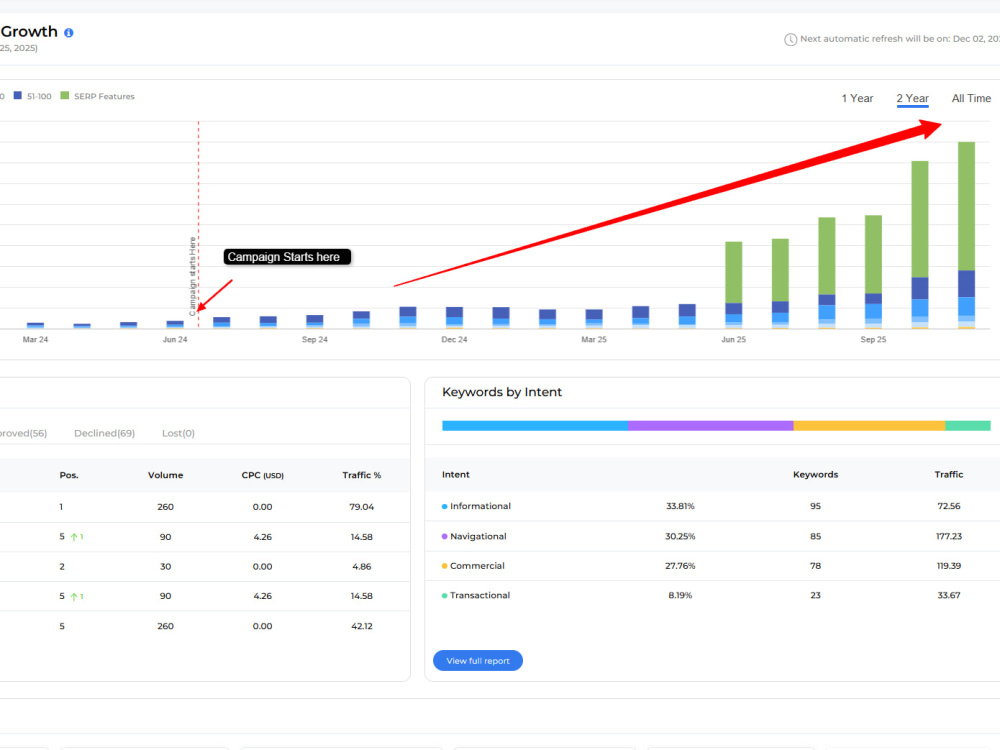Select the 2 Year range tab
This screenshot has width=1000, height=750.
coord(912,98)
